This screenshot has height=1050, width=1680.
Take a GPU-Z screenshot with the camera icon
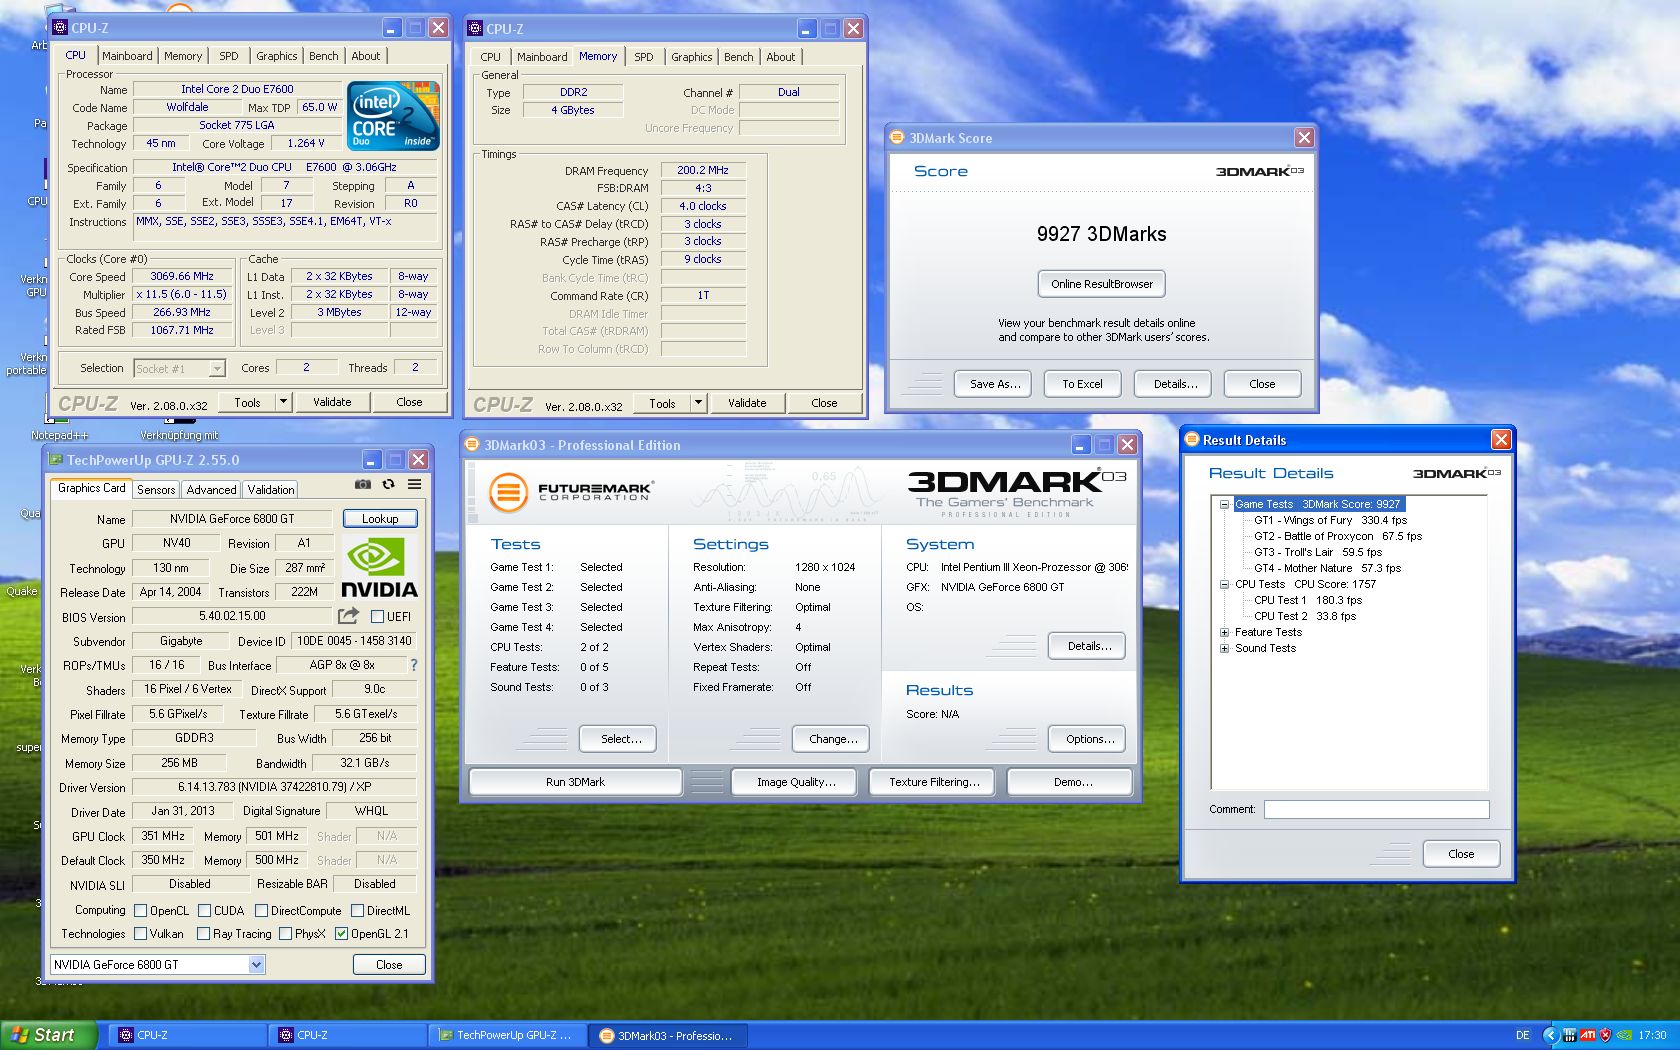362,484
